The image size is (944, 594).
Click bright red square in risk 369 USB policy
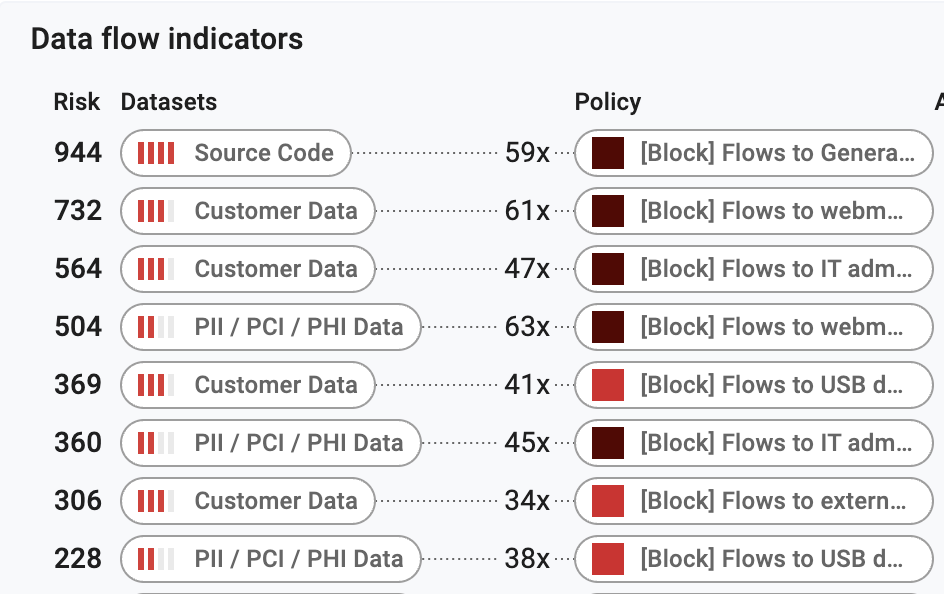[x=608, y=385]
